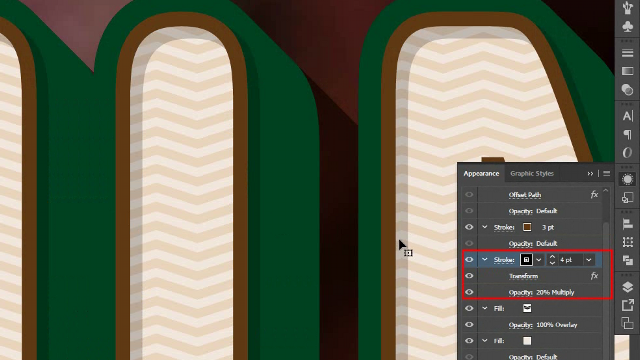Collapse the 3 pt Stroke attribute
Screen dimensions: 640x360
pyautogui.click(x=484, y=227)
